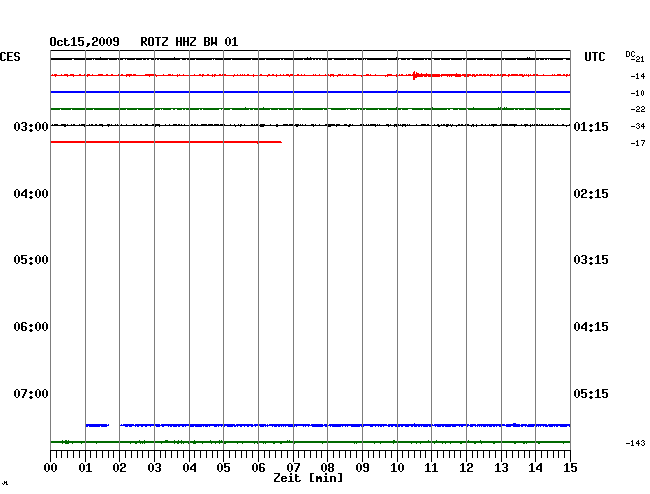This screenshot has width=650, height=494.
Task: Click the left time label "06:00"
Action: [x=31, y=327]
